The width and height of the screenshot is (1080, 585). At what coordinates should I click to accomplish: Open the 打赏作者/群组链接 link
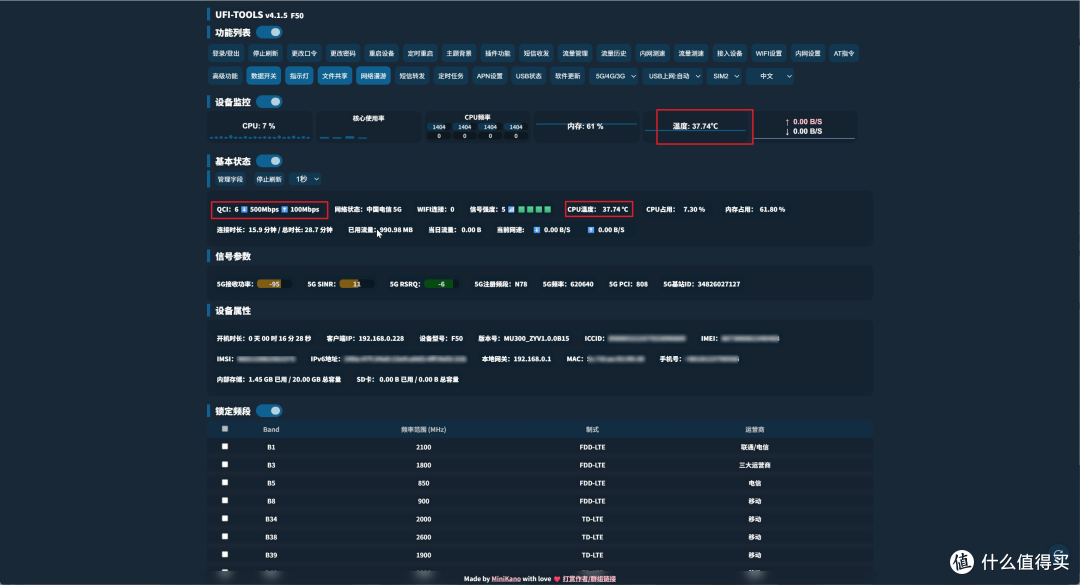[589, 579]
